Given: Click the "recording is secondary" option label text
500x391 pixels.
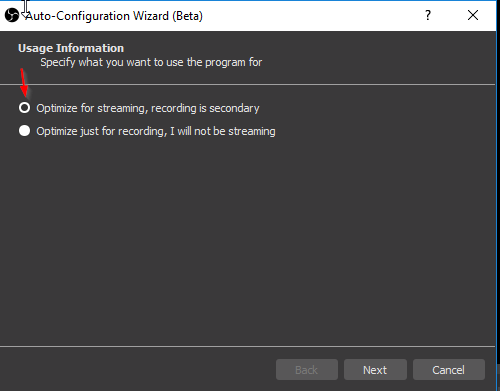Looking at the screenshot, I should 205,108.
